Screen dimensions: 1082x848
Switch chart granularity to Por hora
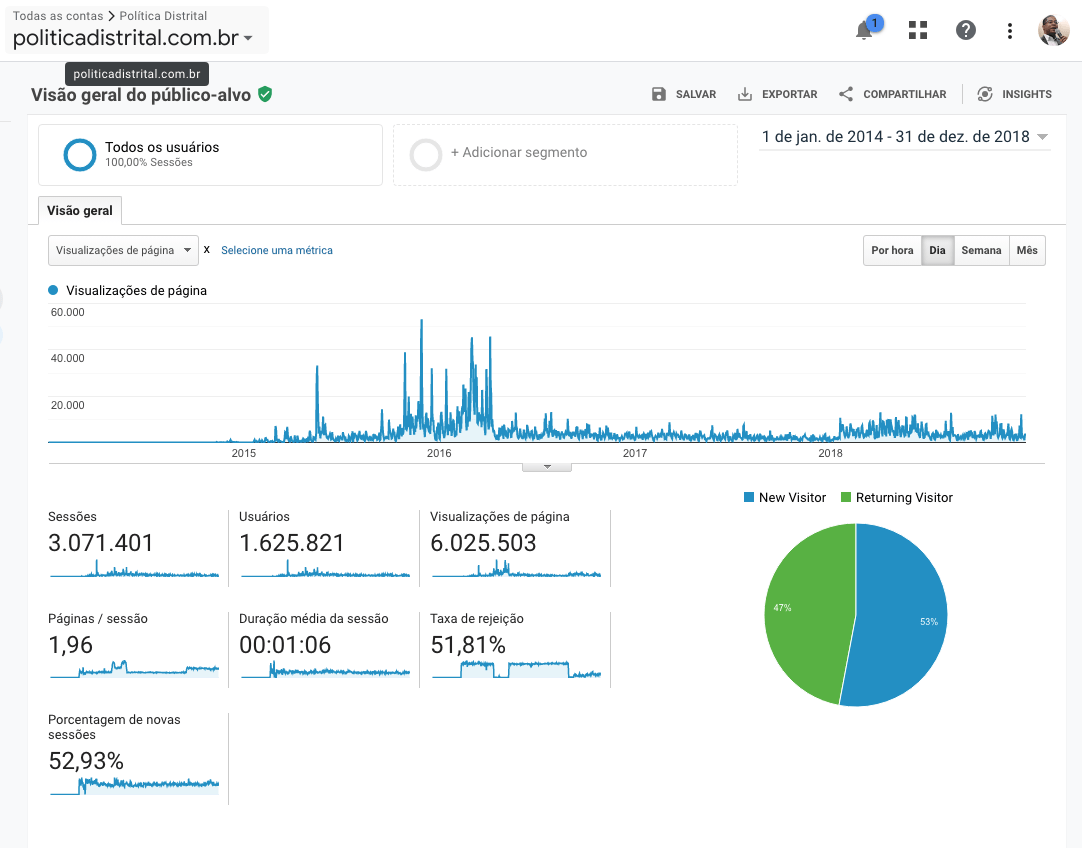pyautogui.click(x=892, y=250)
